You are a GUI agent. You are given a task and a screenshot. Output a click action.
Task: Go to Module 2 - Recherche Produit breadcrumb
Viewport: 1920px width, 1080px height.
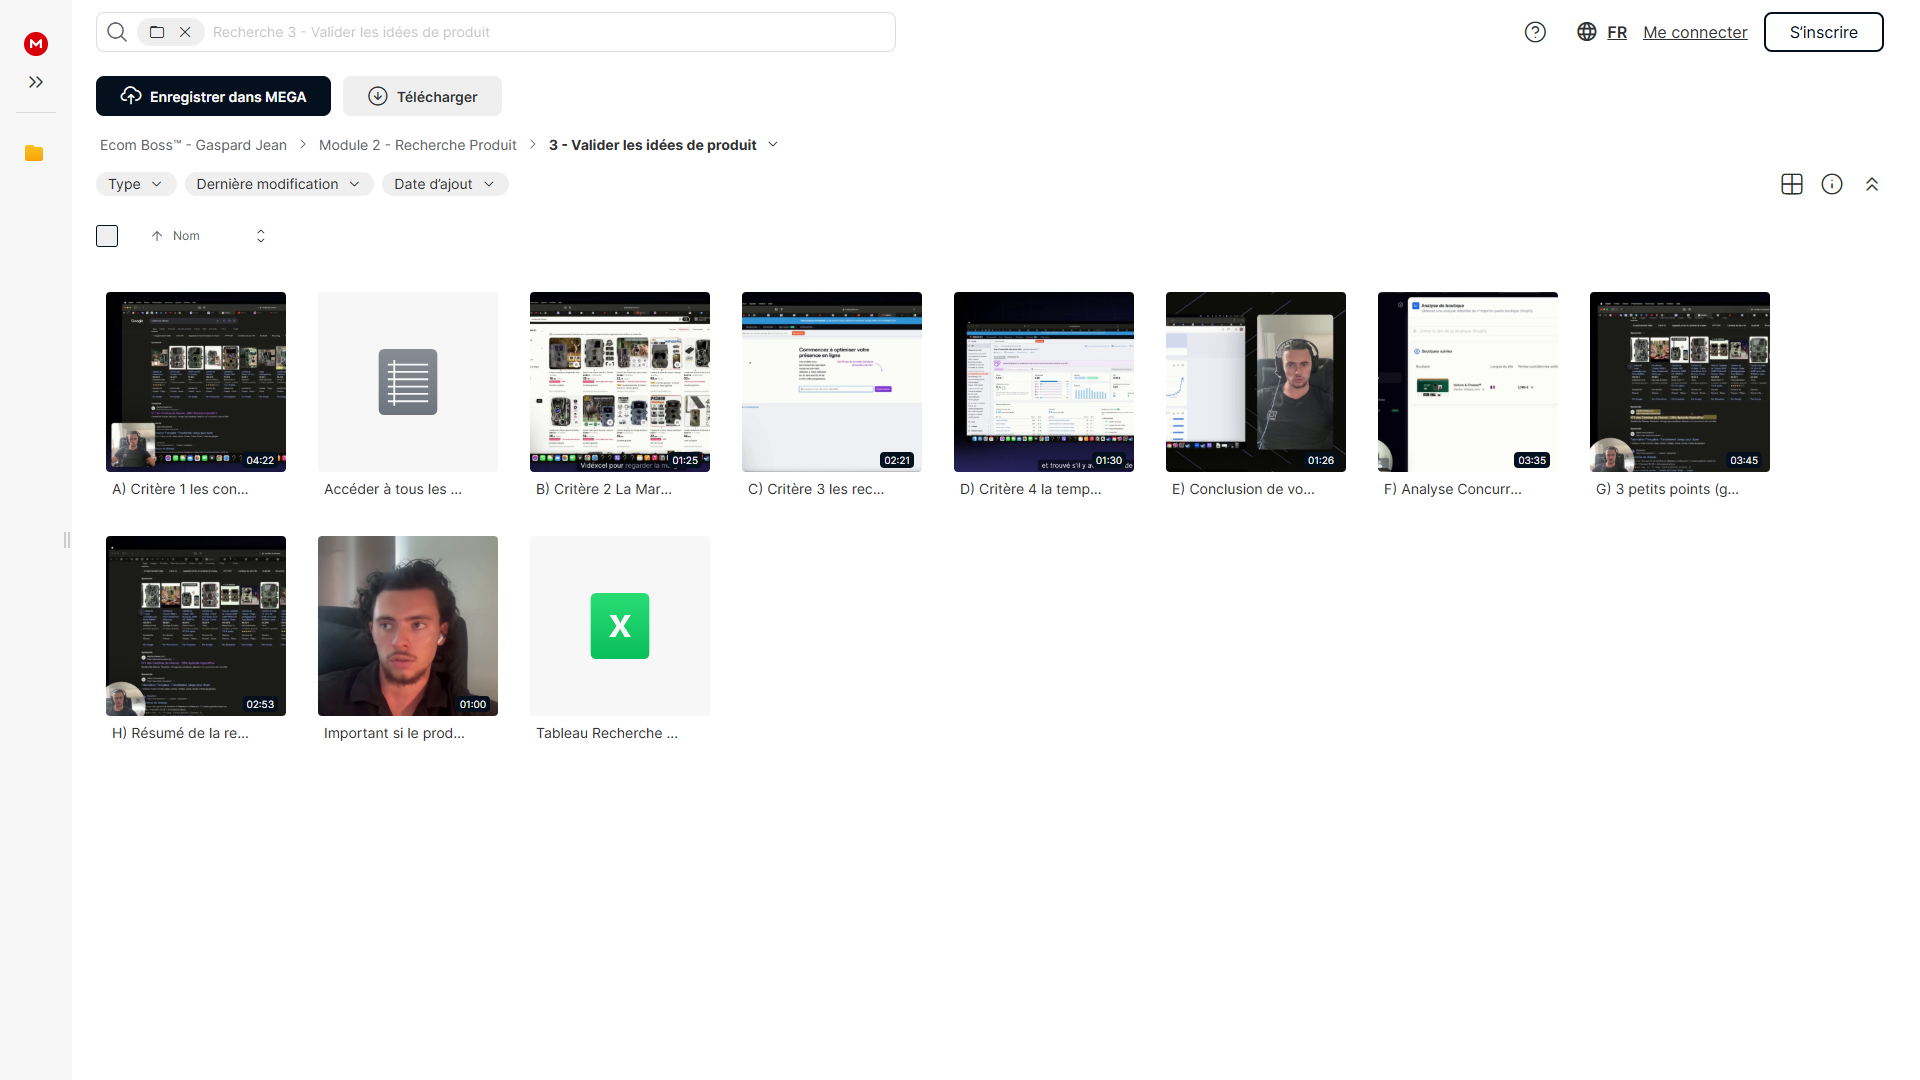(418, 145)
